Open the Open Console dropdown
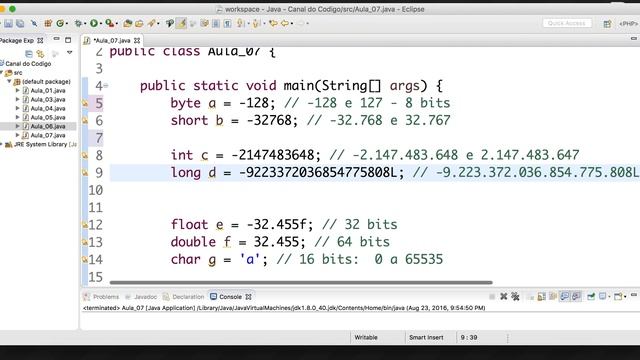This screenshot has height=360, width=640. coord(625,297)
